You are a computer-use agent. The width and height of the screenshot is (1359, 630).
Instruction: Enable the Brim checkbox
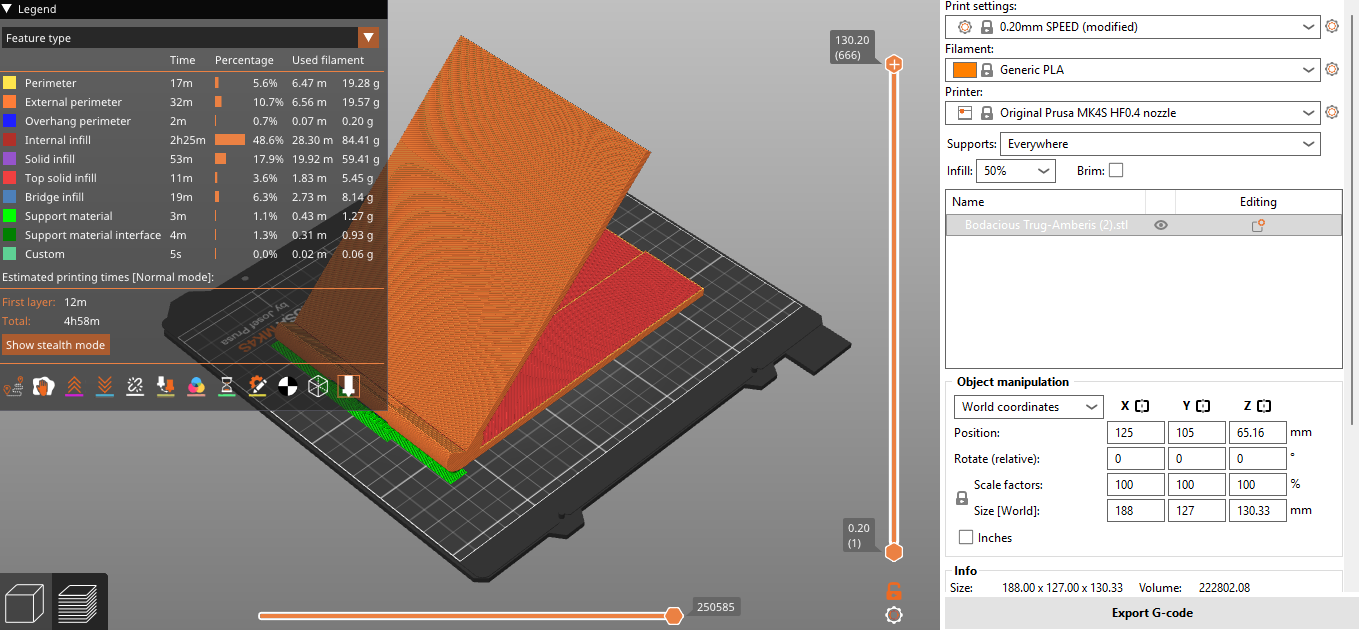[x=1116, y=171]
